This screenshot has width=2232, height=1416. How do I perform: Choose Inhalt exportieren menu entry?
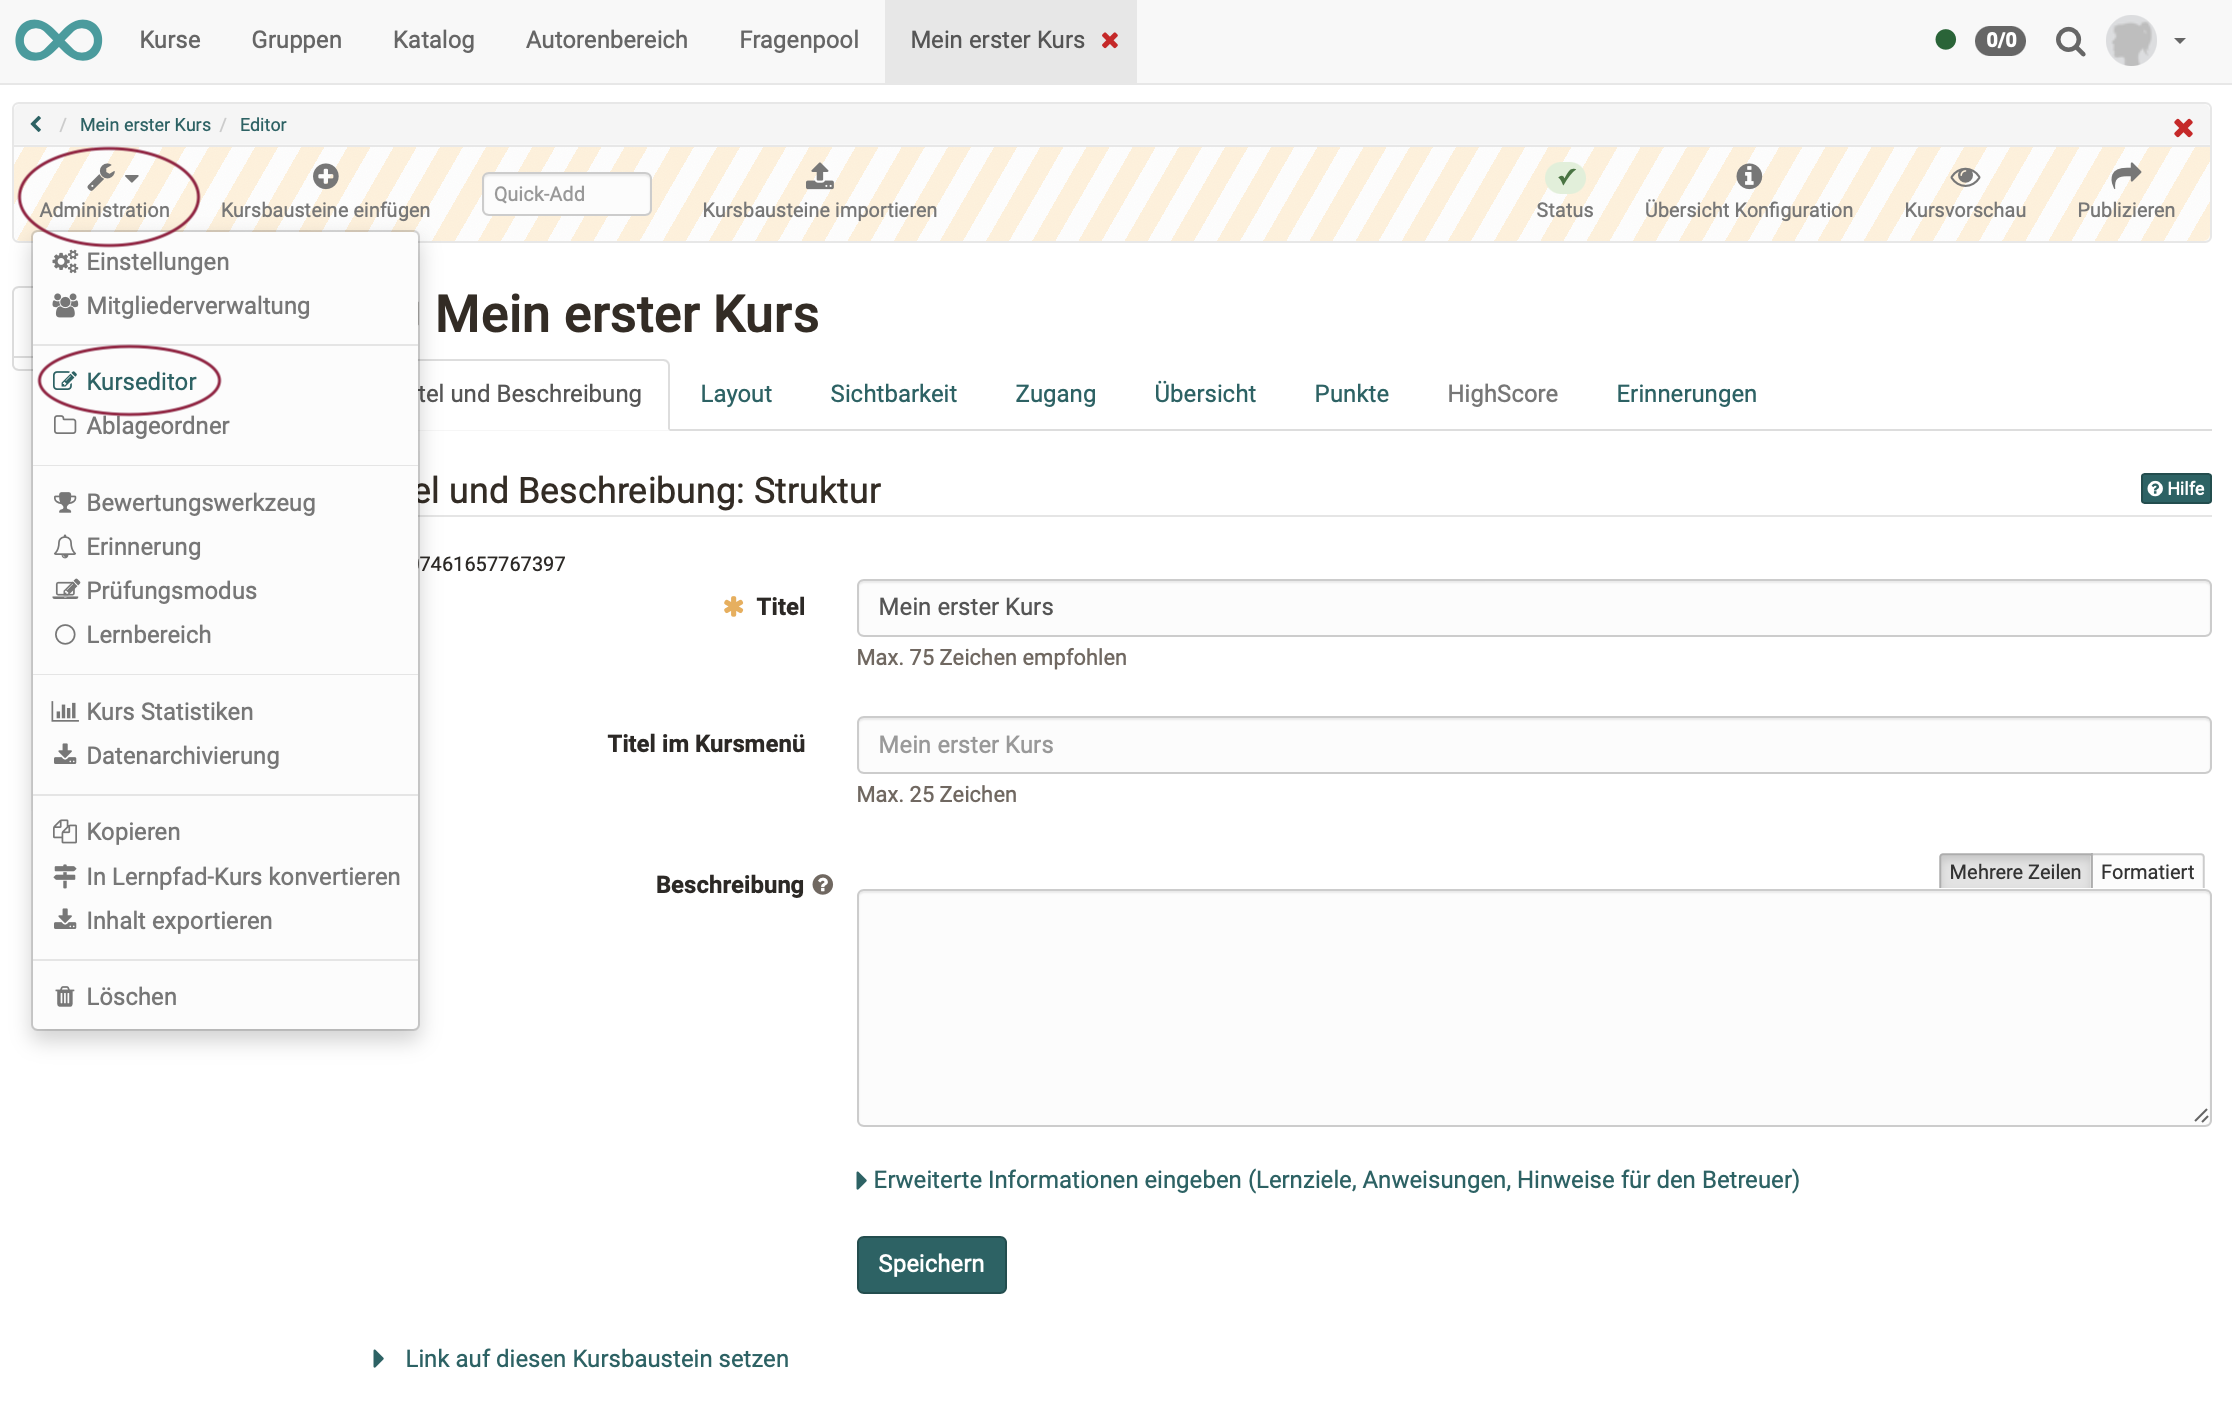pyautogui.click(x=225, y=921)
